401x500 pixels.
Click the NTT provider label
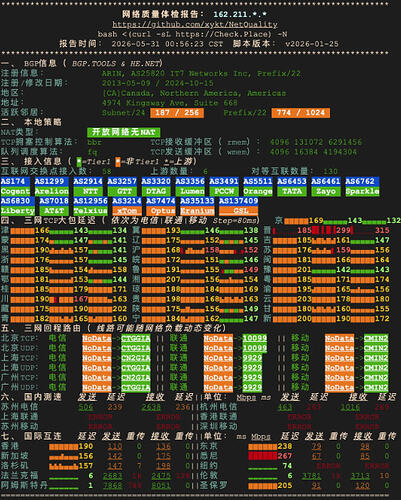pyautogui.click(x=88, y=191)
